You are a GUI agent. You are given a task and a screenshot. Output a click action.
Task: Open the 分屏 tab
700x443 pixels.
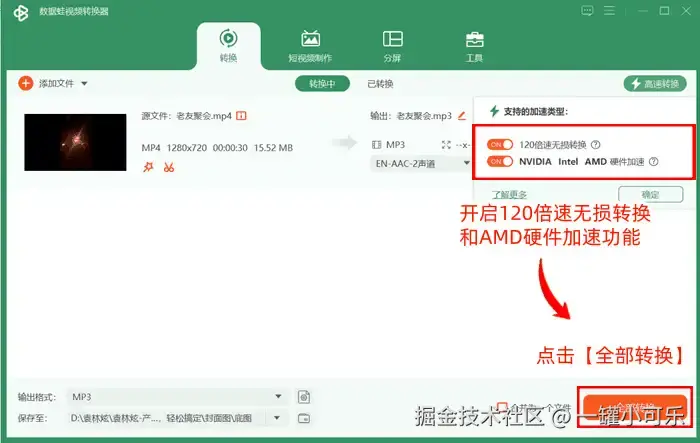click(x=392, y=46)
